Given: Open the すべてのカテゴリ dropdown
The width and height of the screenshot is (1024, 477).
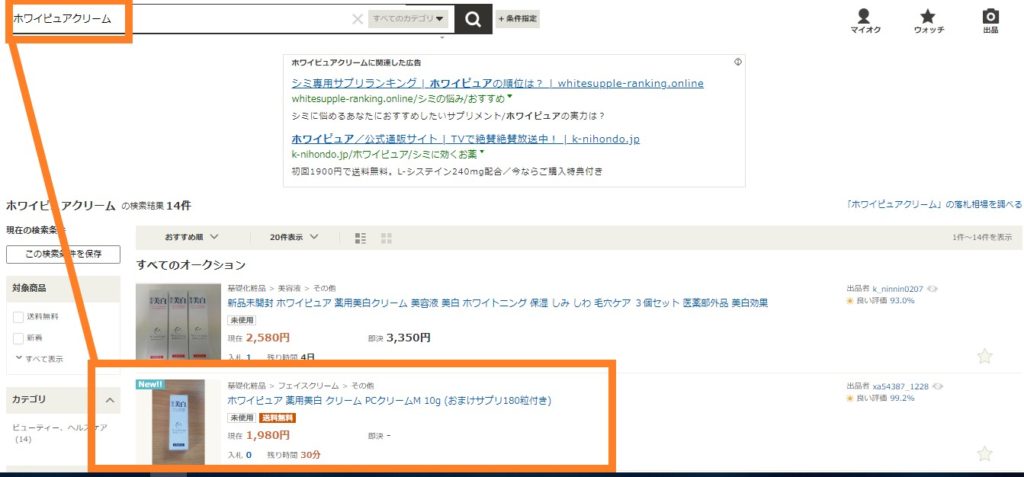Looking at the screenshot, I should tap(408, 19).
